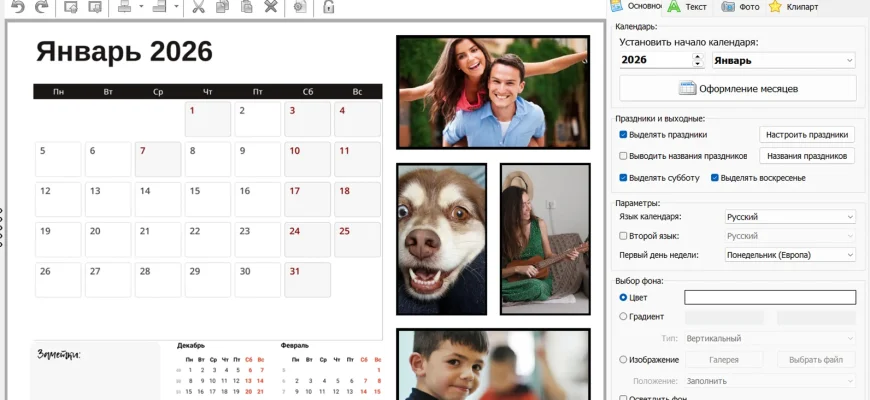Undo the last action in toolbar
The height and width of the screenshot is (400, 870).
pos(18,7)
